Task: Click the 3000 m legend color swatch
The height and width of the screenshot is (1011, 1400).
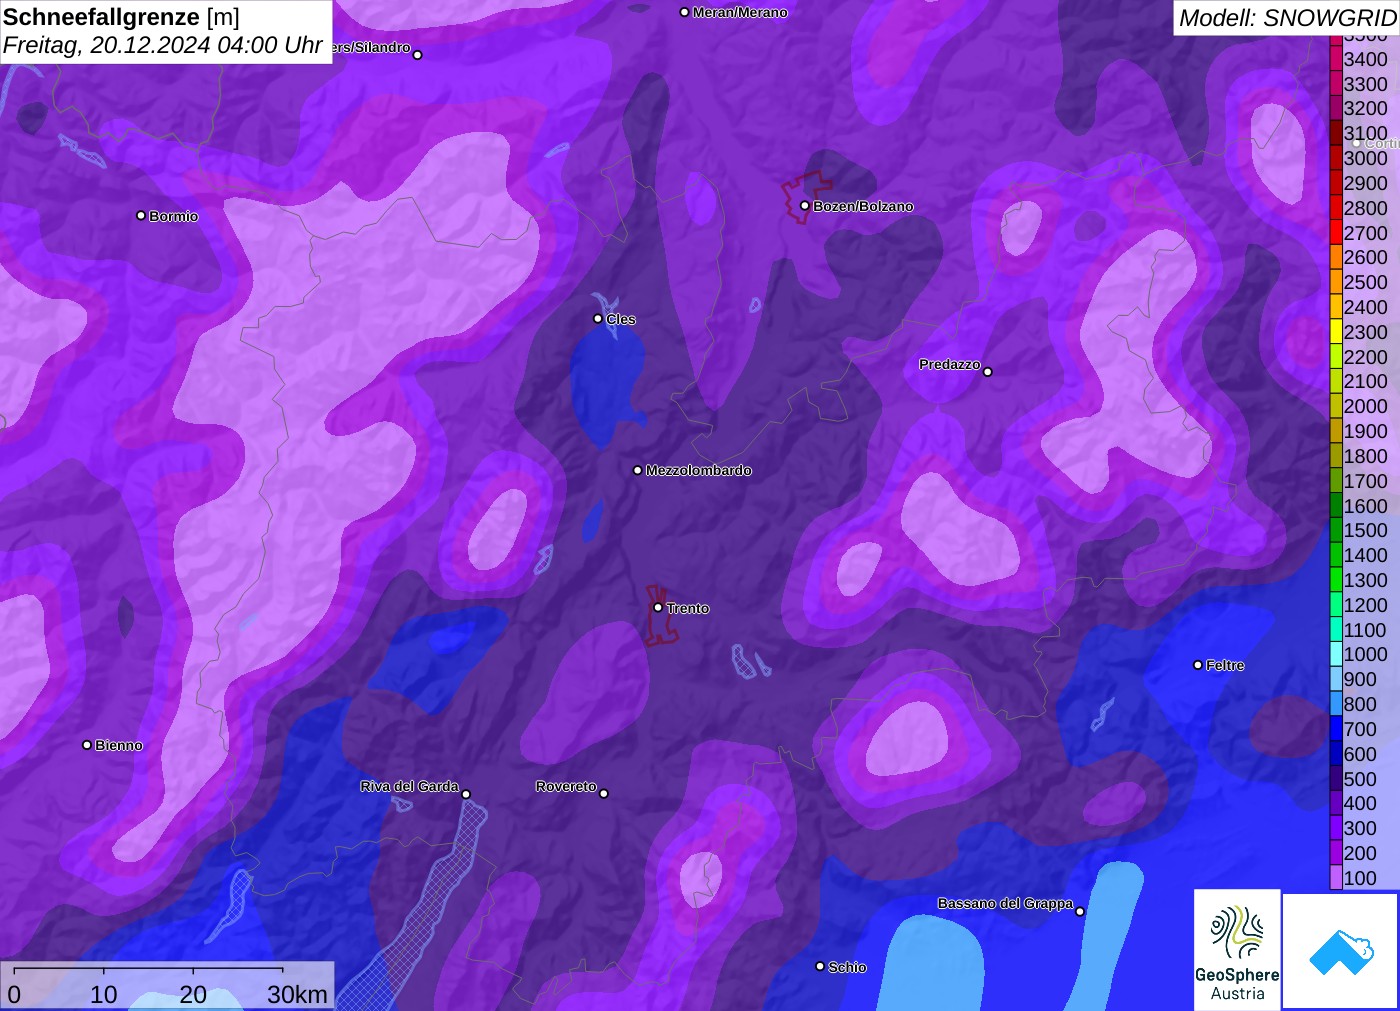Action: pos(1336,158)
